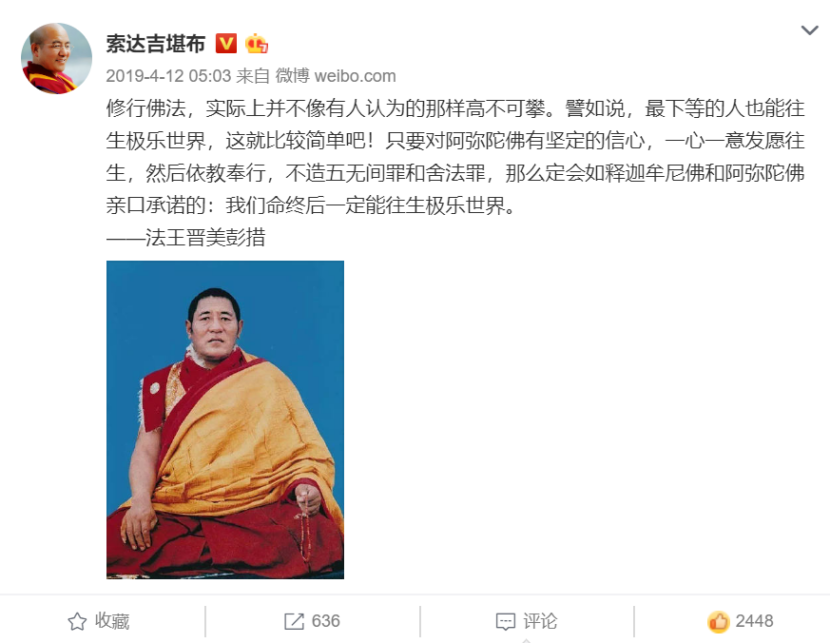Click the repost share arrow icon
Screen dimensions: 831x643
(294, 621)
